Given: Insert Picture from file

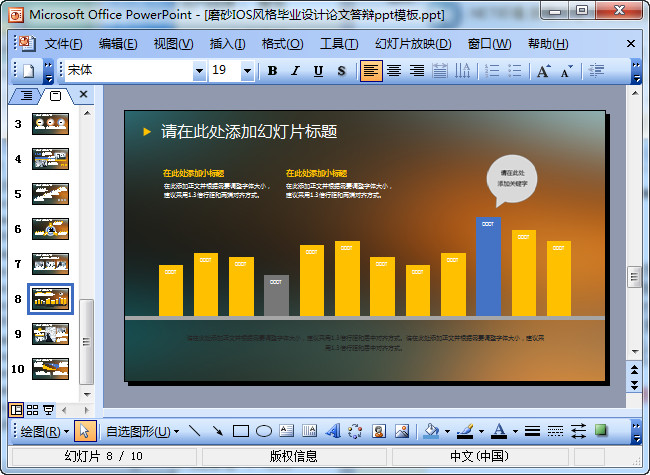Looking at the screenshot, I should (x=401, y=431).
